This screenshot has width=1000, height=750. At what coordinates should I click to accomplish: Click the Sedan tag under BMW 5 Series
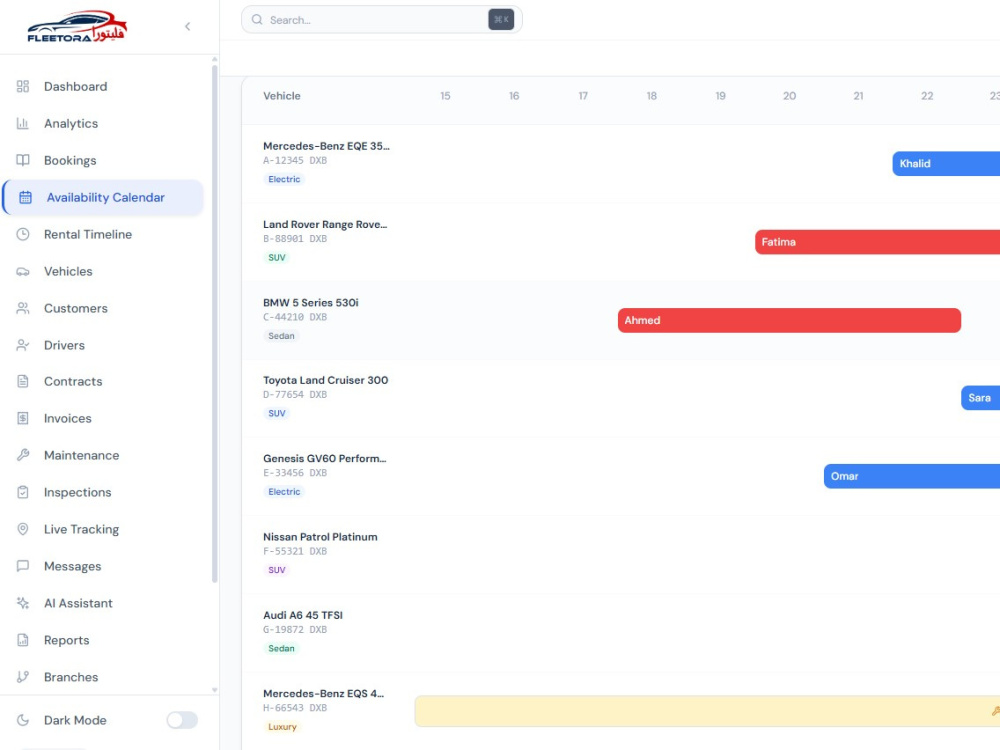point(281,336)
